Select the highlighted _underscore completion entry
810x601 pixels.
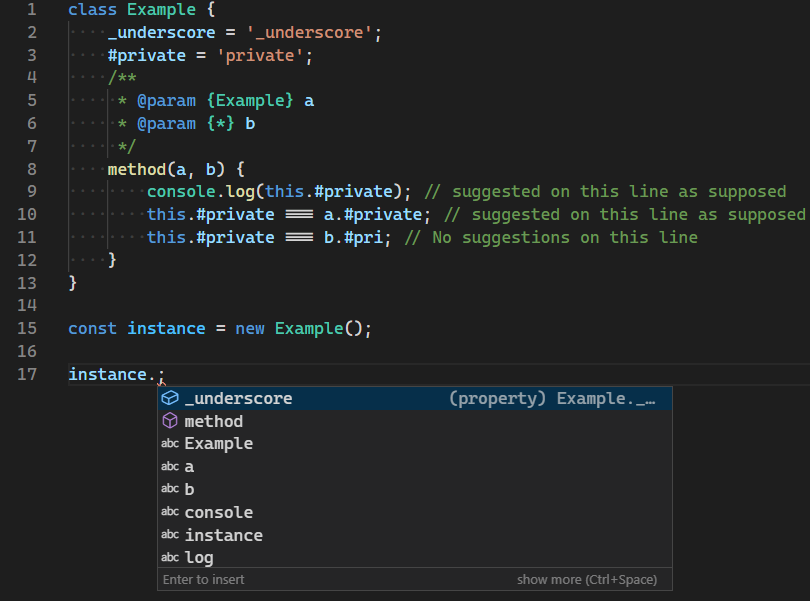[x=239, y=398]
